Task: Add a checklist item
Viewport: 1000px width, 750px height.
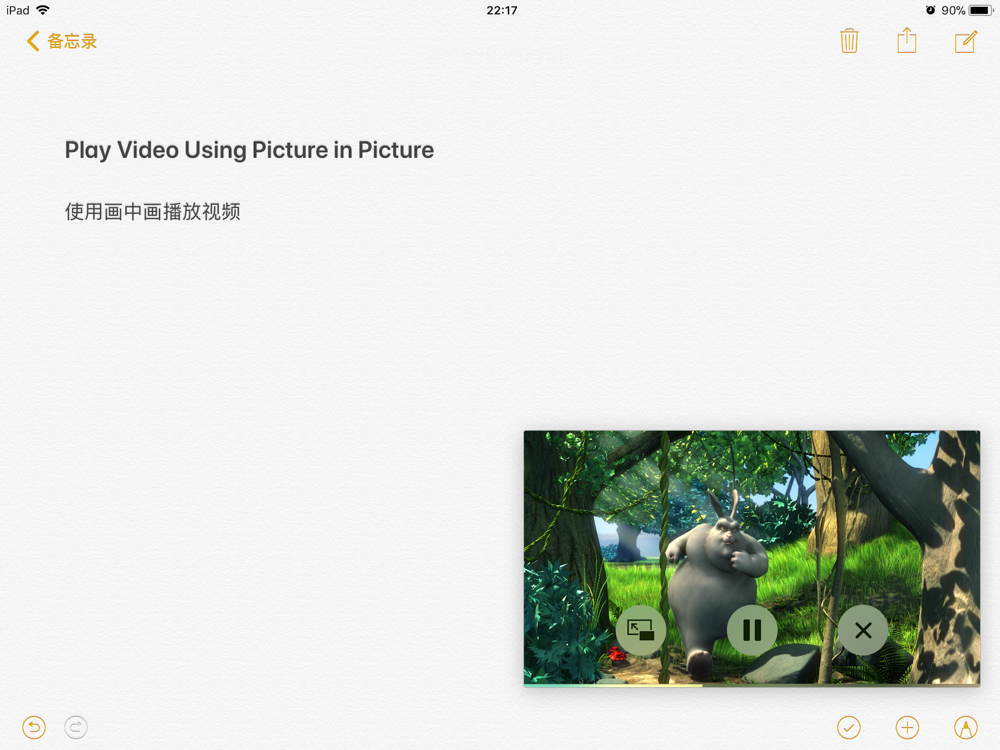Action: pos(848,727)
